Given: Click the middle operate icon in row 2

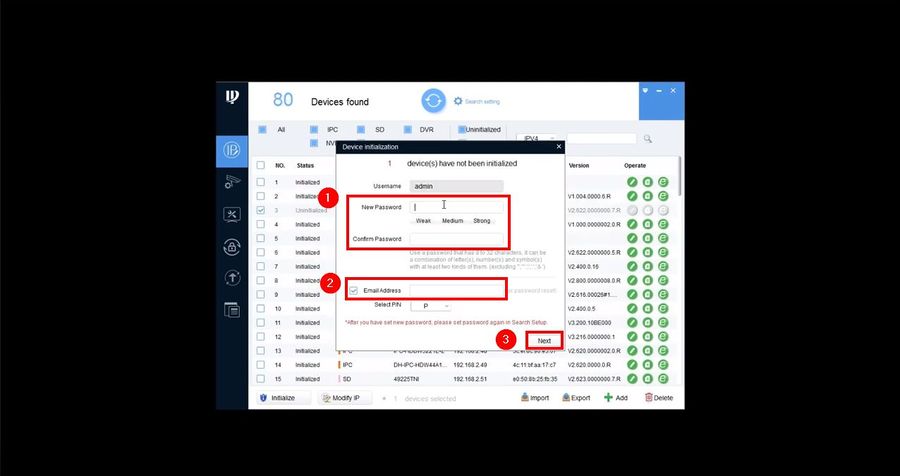Looking at the screenshot, I should pyautogui.click(x=648, y=196).
